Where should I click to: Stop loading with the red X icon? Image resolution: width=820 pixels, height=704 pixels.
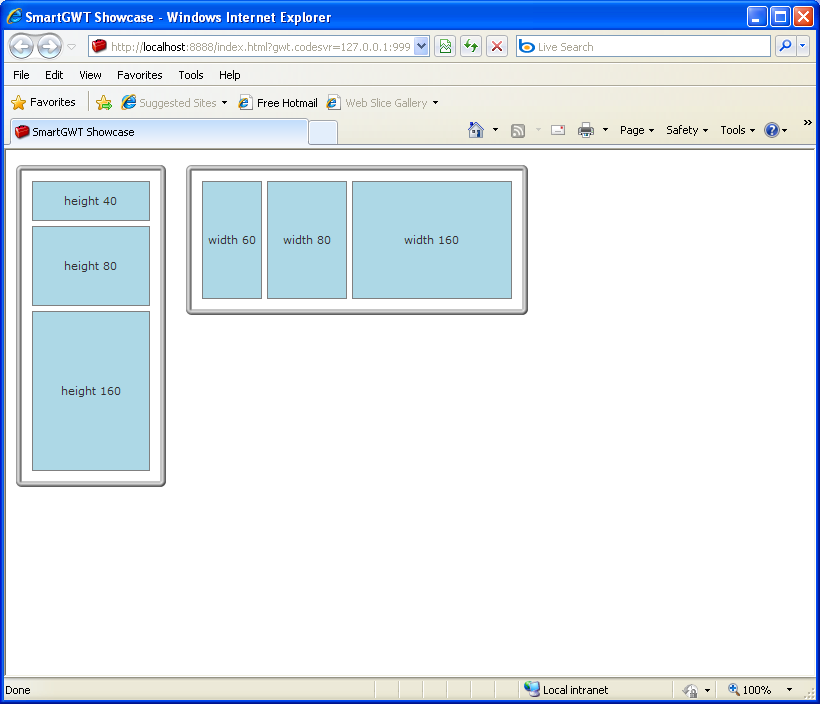pyautogui.click(x=497, y=47)
